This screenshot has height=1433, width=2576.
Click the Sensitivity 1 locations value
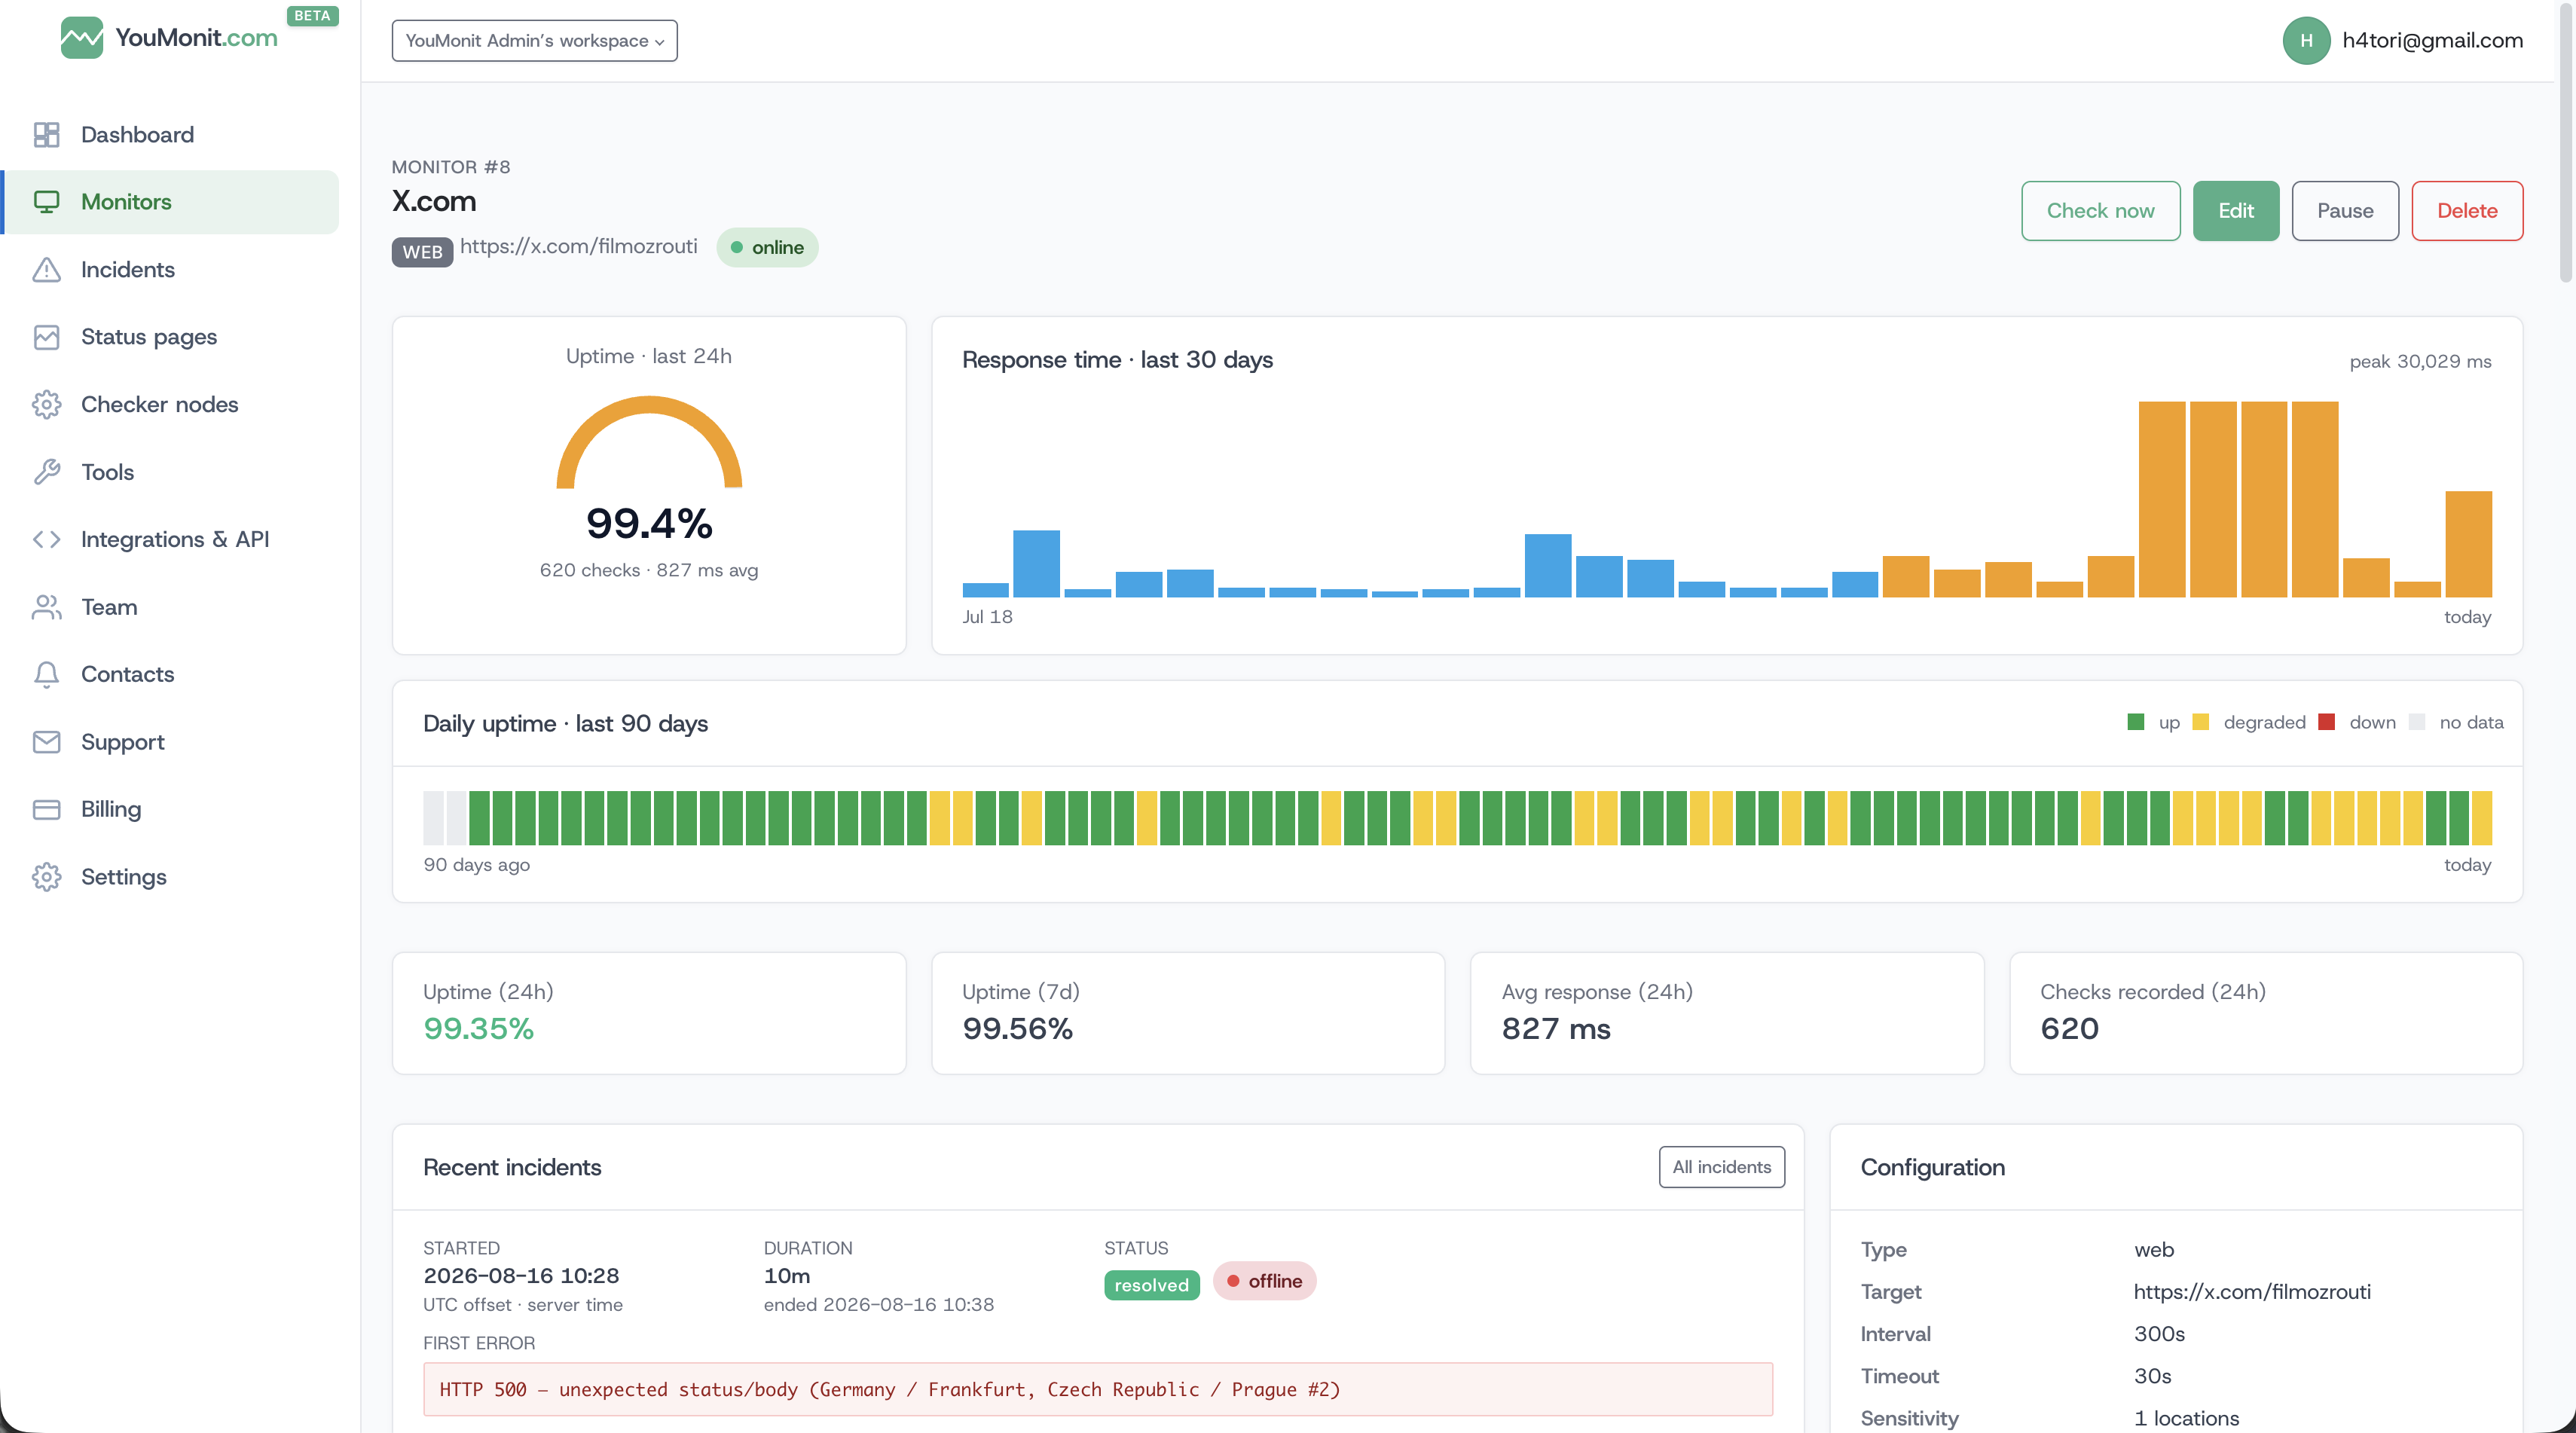(2186, 1418)
